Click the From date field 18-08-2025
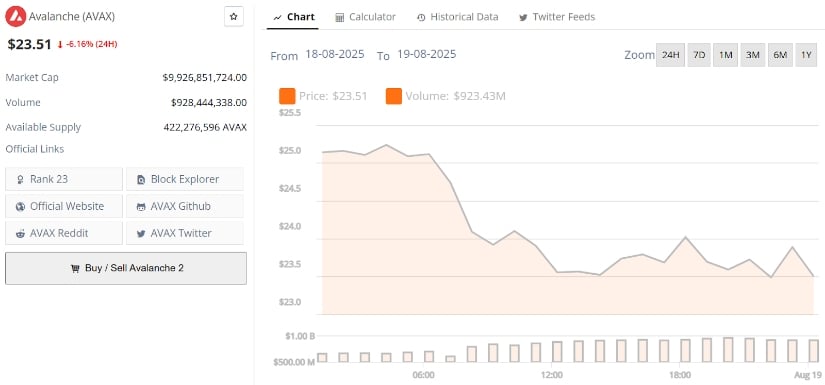 tap(335, 54)
